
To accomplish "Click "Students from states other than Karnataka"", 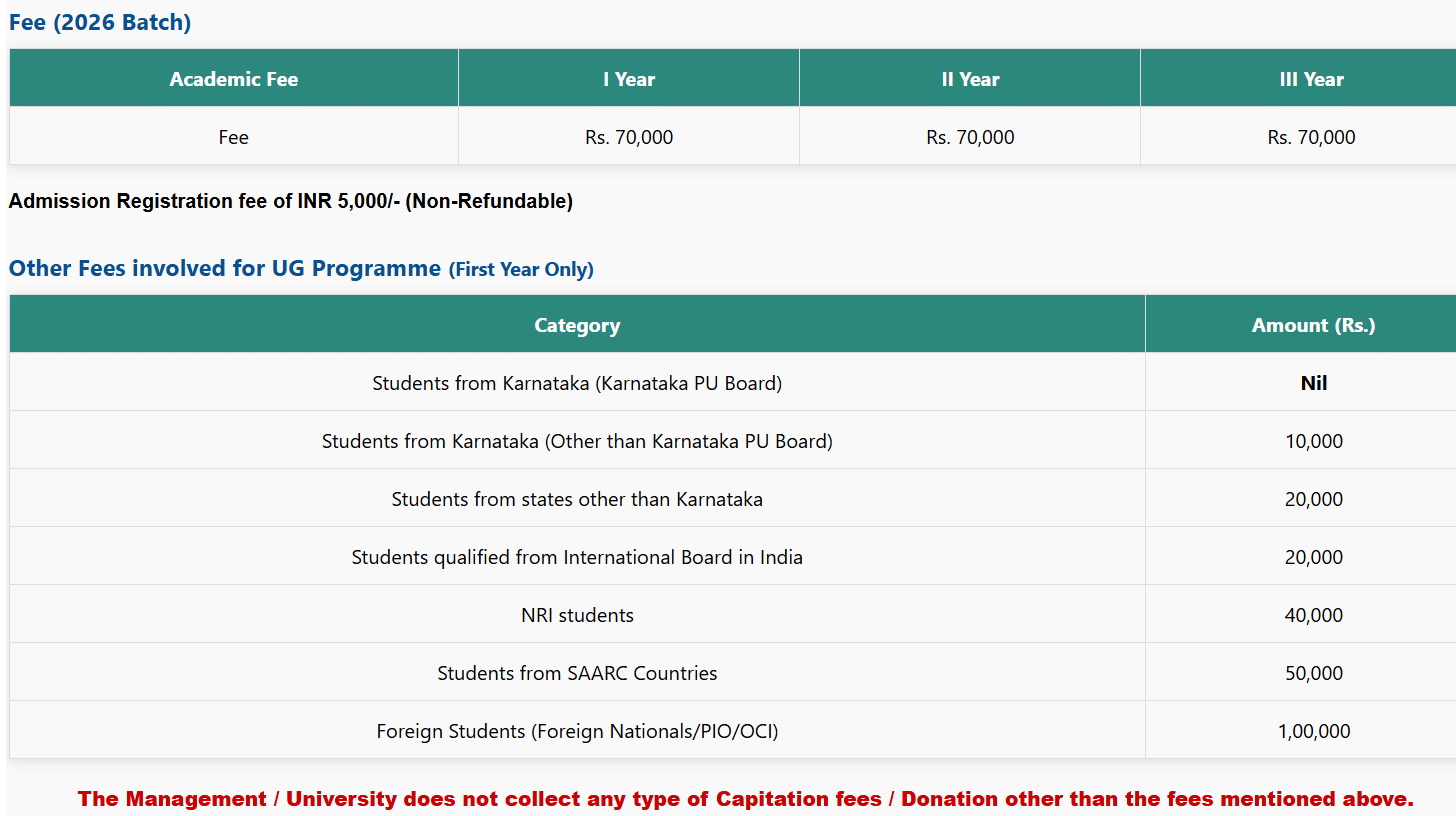I will (577, 499).
